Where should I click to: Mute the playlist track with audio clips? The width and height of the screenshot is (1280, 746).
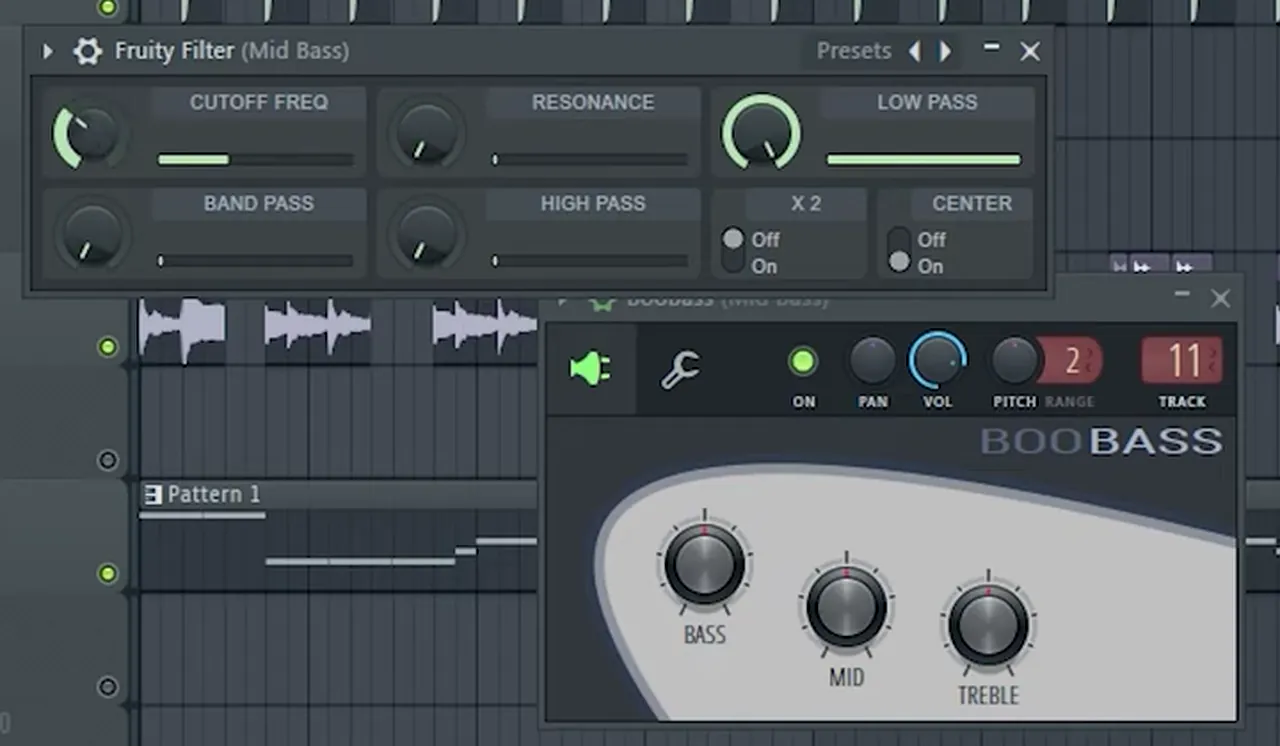(x=107, y=347)
